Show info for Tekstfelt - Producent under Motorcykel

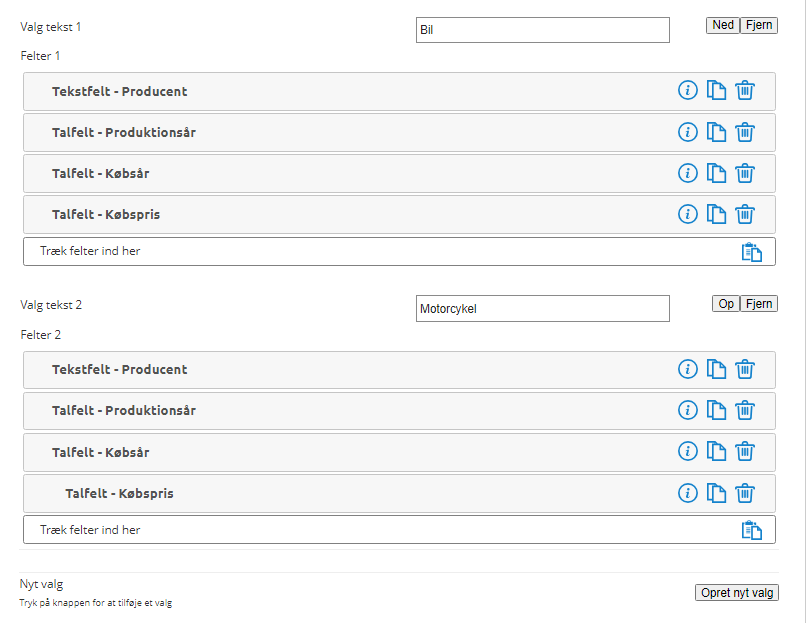(688, 369)
